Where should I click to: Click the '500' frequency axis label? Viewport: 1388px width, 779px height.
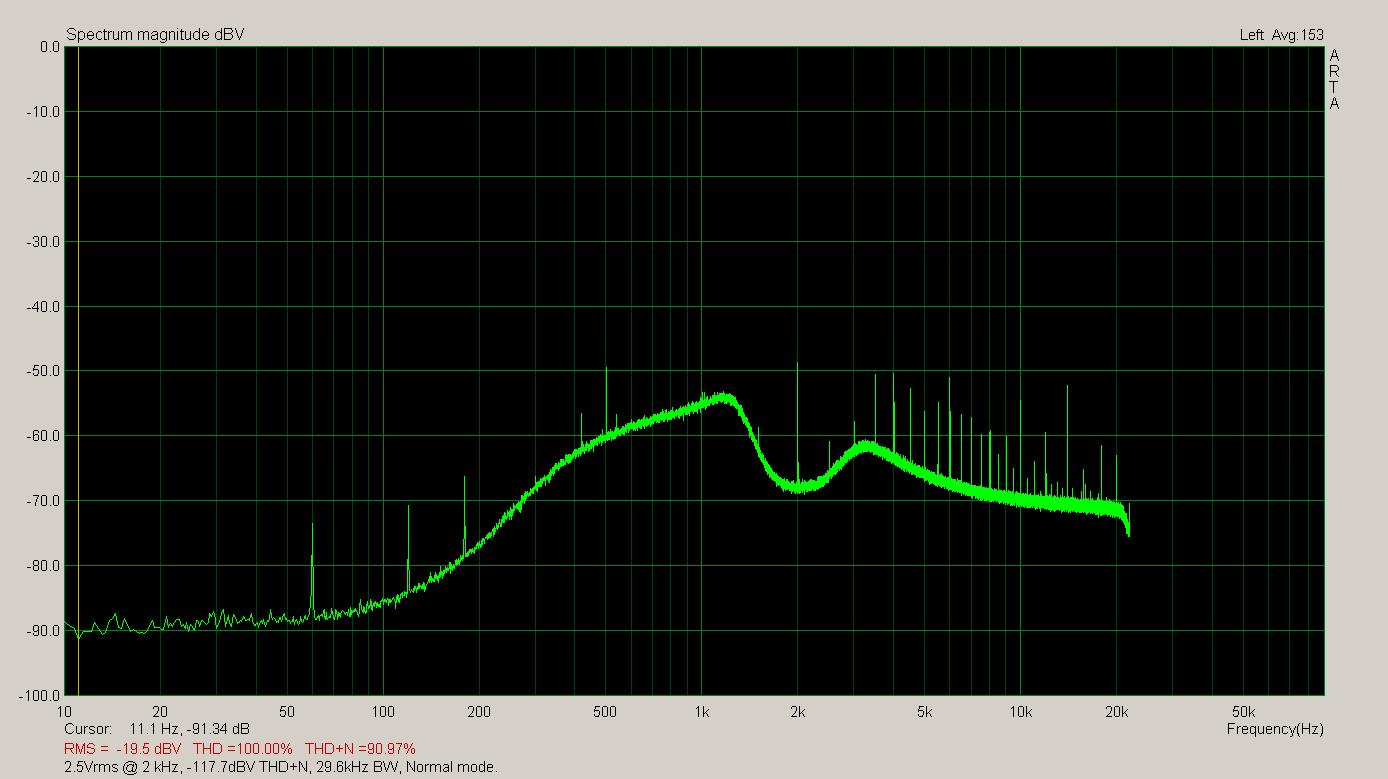coord(605,712)
